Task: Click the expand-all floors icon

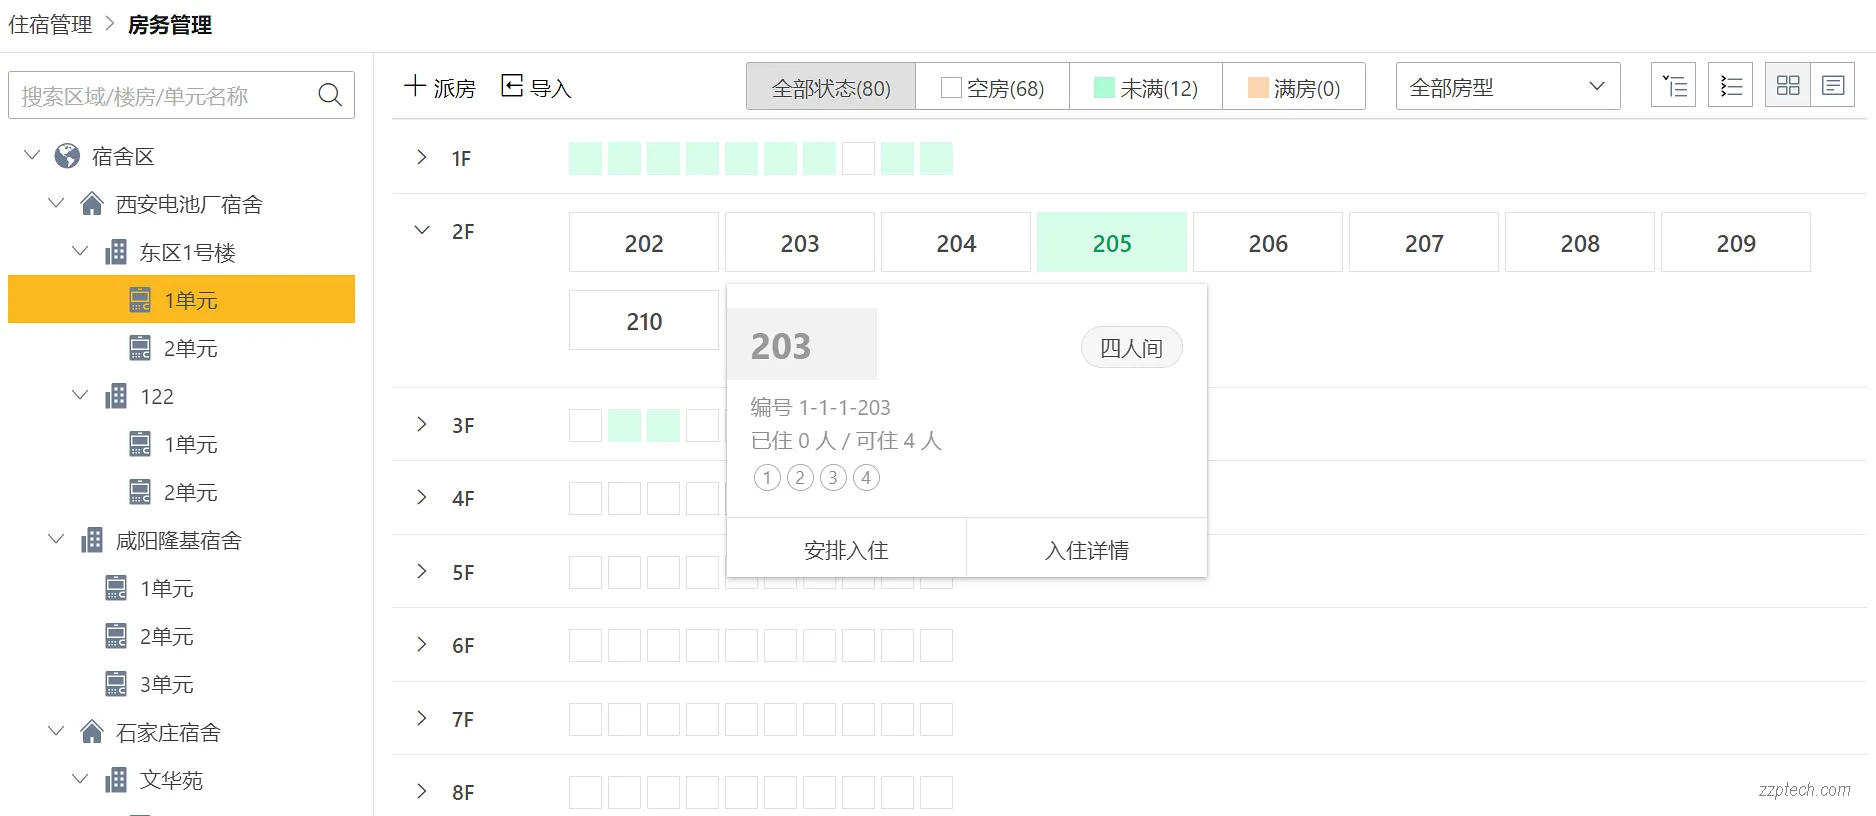Action: pos(1673,86)
